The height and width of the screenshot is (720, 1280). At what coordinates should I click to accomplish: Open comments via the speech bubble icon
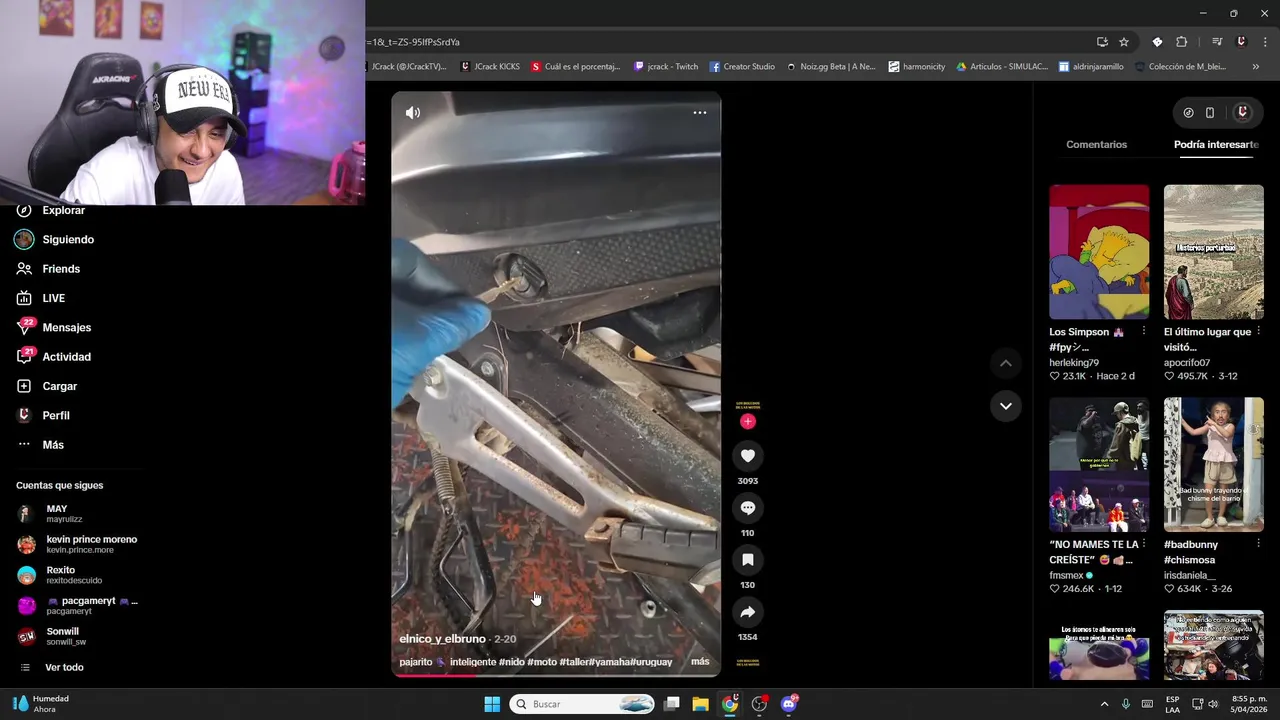pos(747,508)
